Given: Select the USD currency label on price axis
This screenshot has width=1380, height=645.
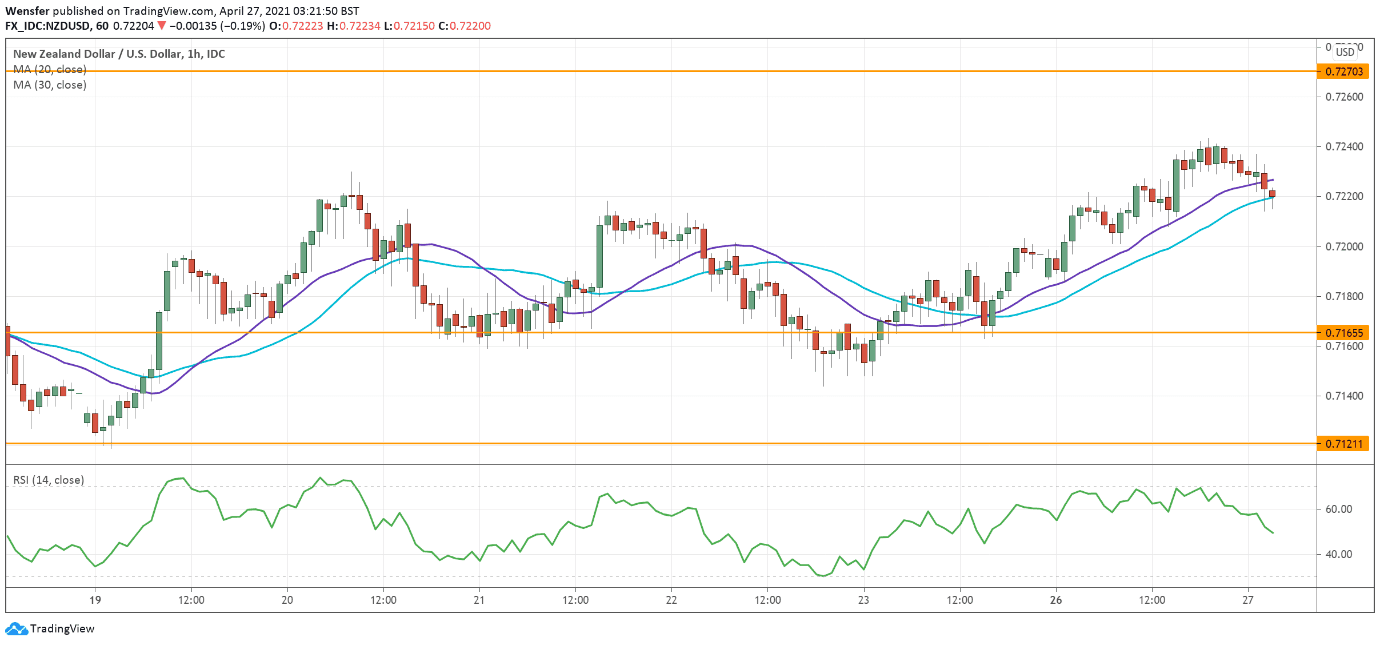Looking at the screenshot, I should point(1346,52).
